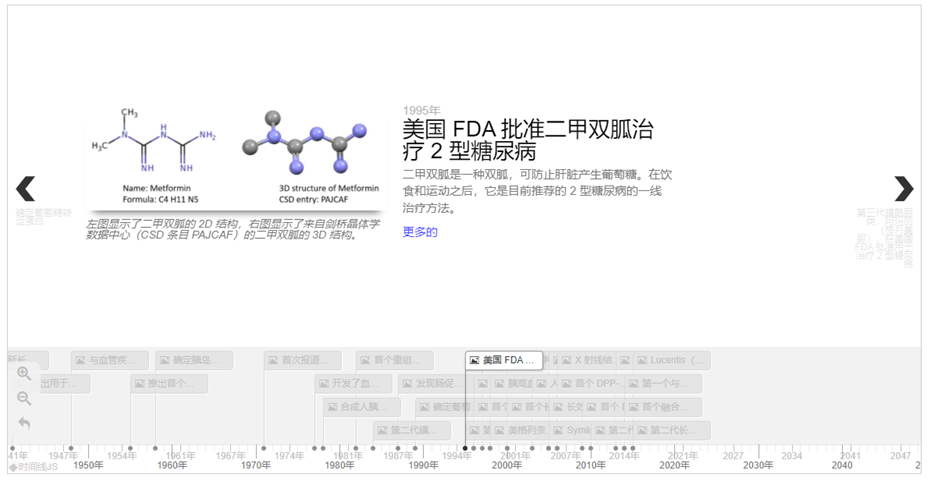Viewport: 931px width, 481px height.
Task: Select the 第一个与... timeline marker
Action: pyautogui.click(x=663, y=384)
